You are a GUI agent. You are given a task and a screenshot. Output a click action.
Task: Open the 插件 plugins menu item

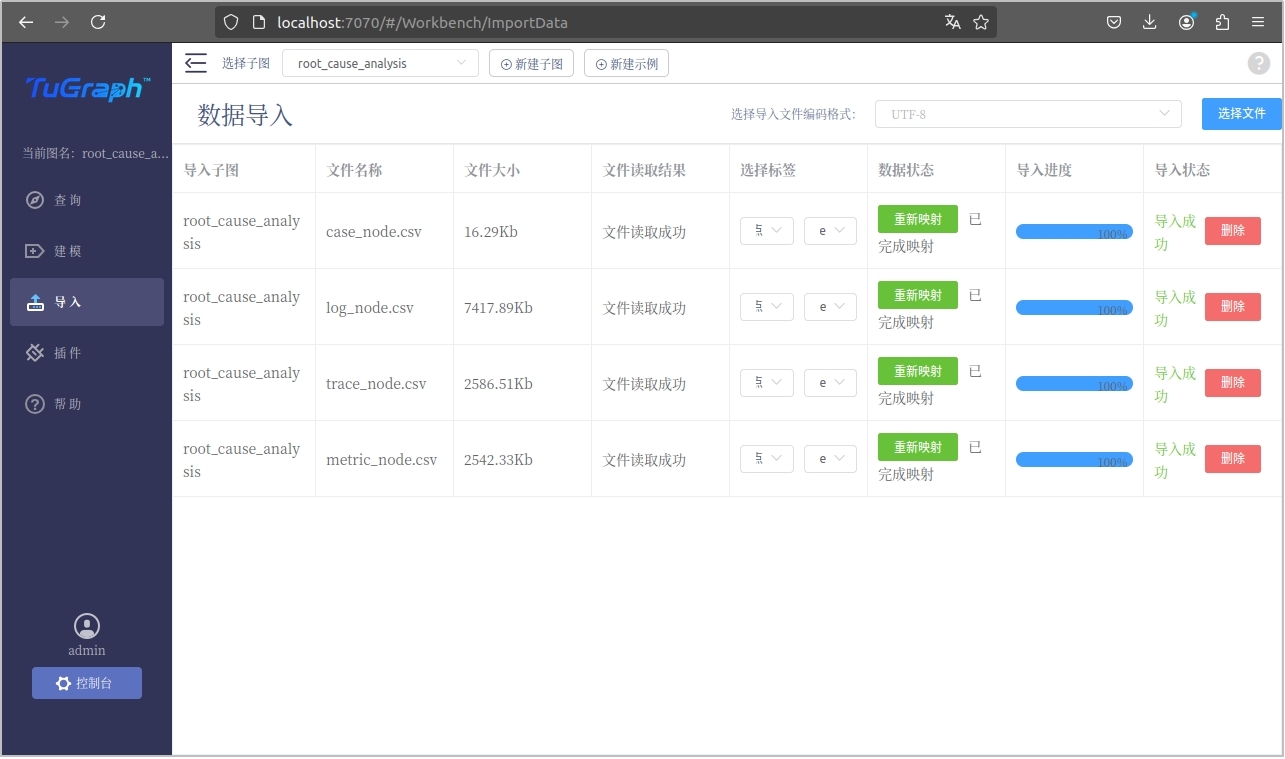[68, 353]
